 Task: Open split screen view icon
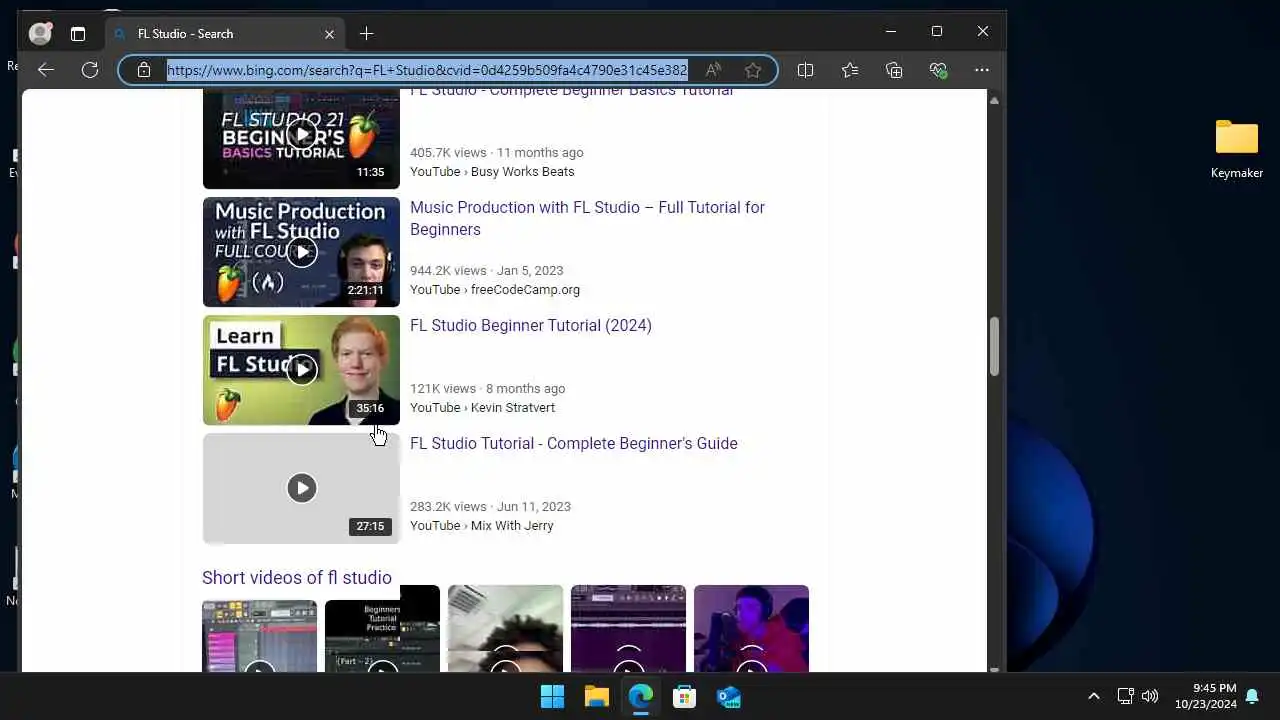click(805, 70)
